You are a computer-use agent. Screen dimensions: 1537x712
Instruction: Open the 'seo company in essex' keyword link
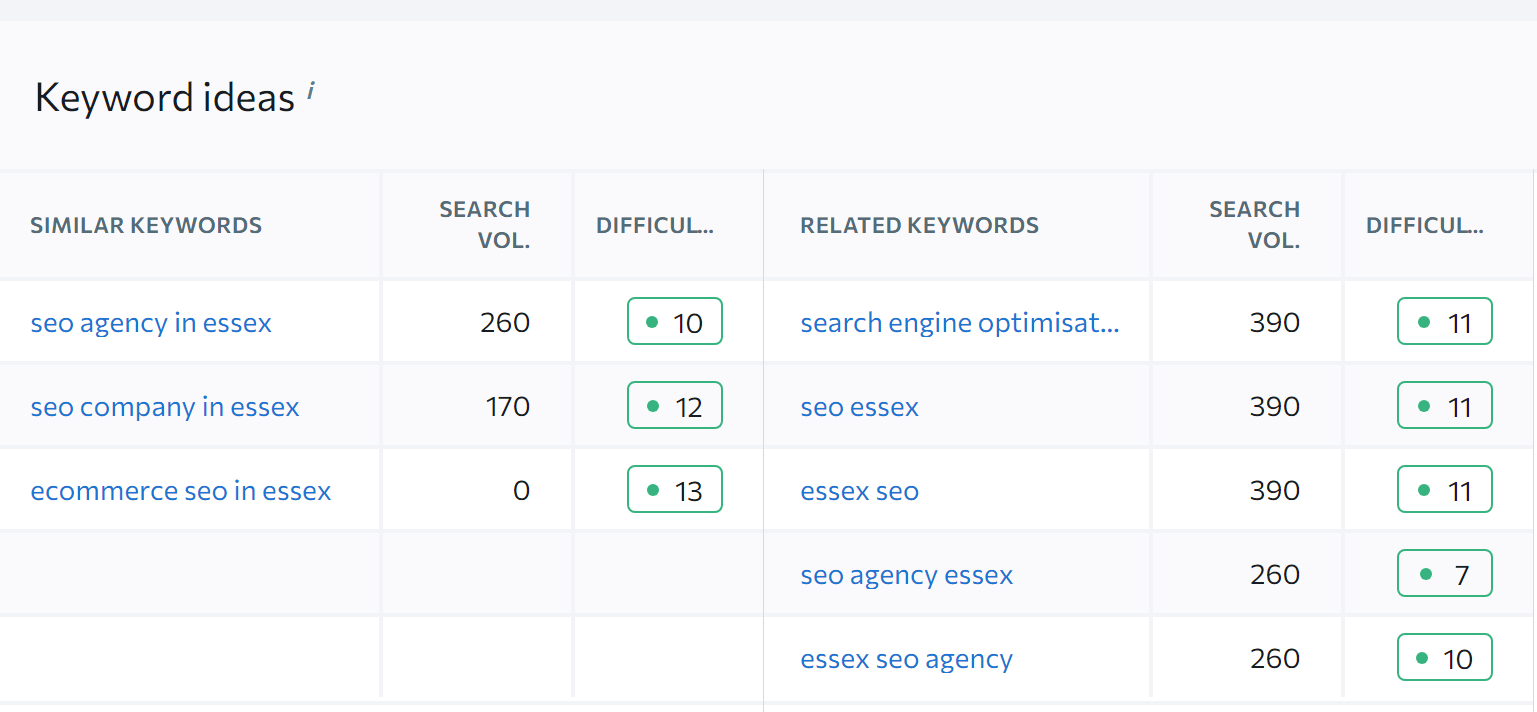[165, 407]
